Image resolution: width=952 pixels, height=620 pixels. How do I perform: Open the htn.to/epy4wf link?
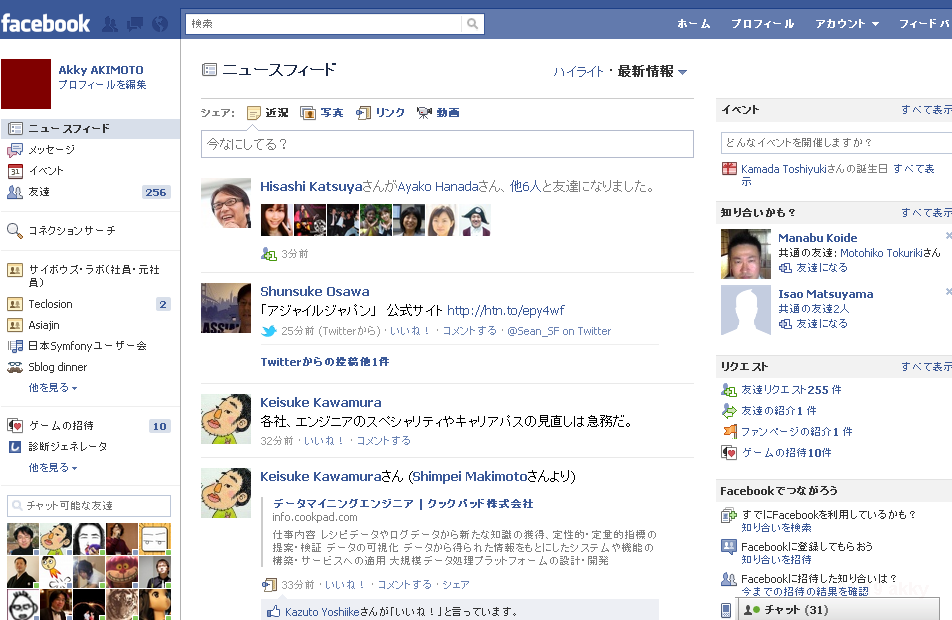point(505,311)
